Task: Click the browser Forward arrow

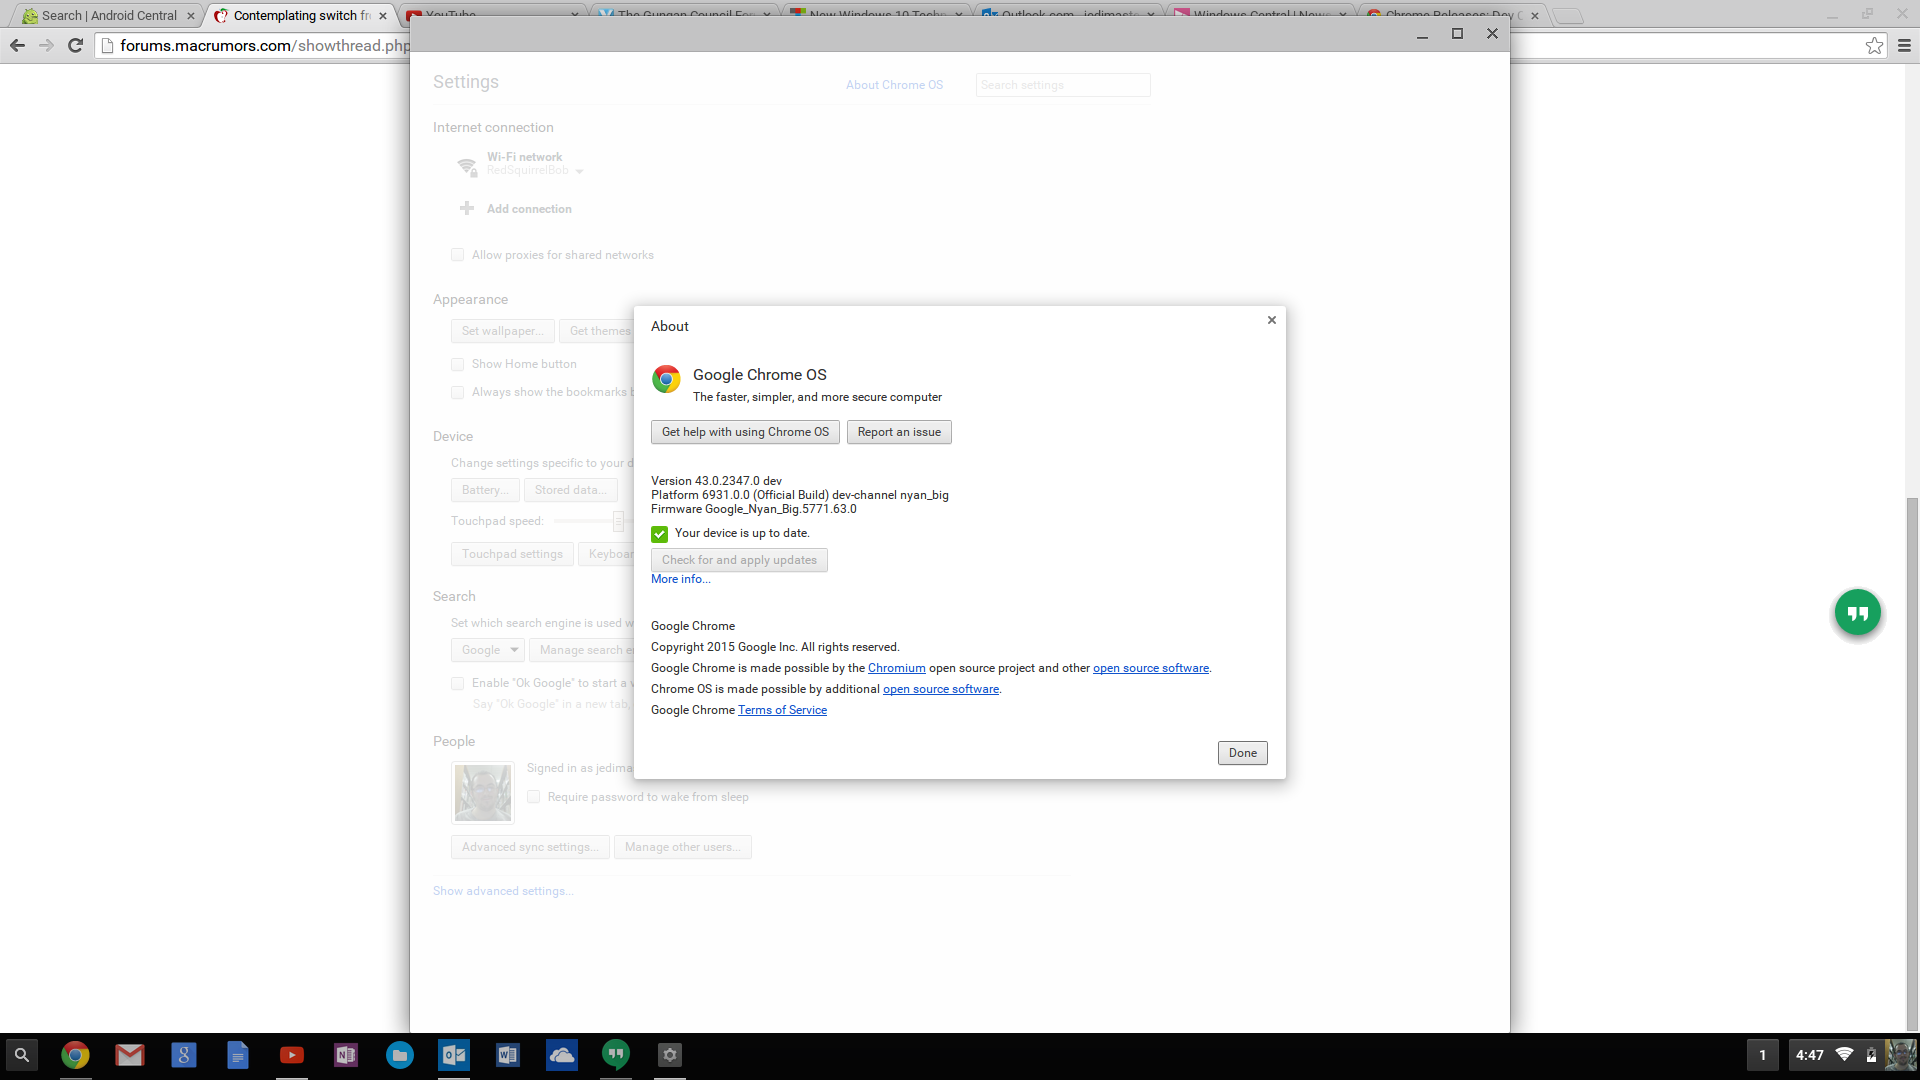Action: click(46, 45)
